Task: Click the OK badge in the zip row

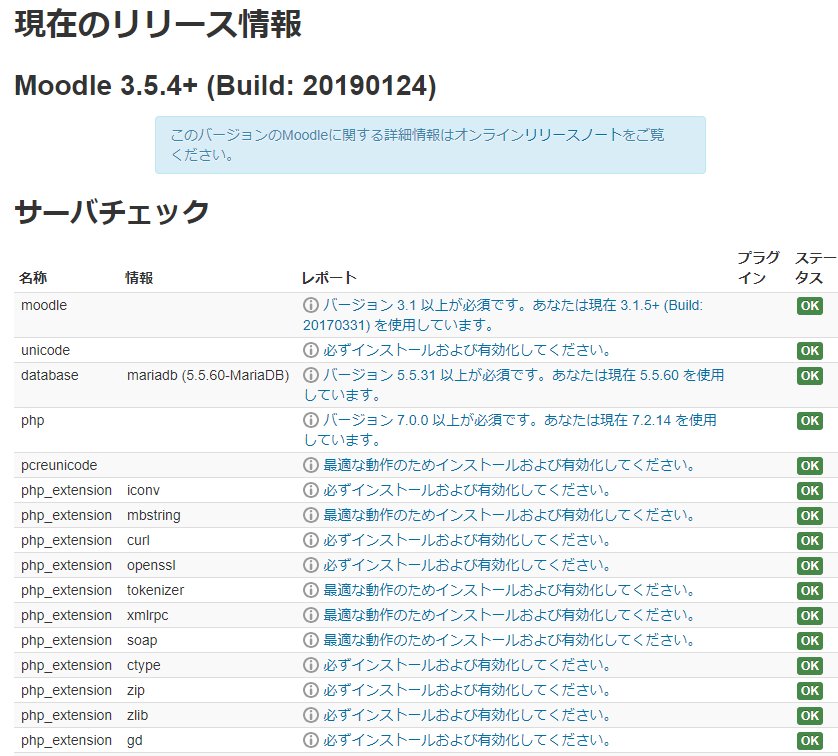Action: (x=810, y=691)
